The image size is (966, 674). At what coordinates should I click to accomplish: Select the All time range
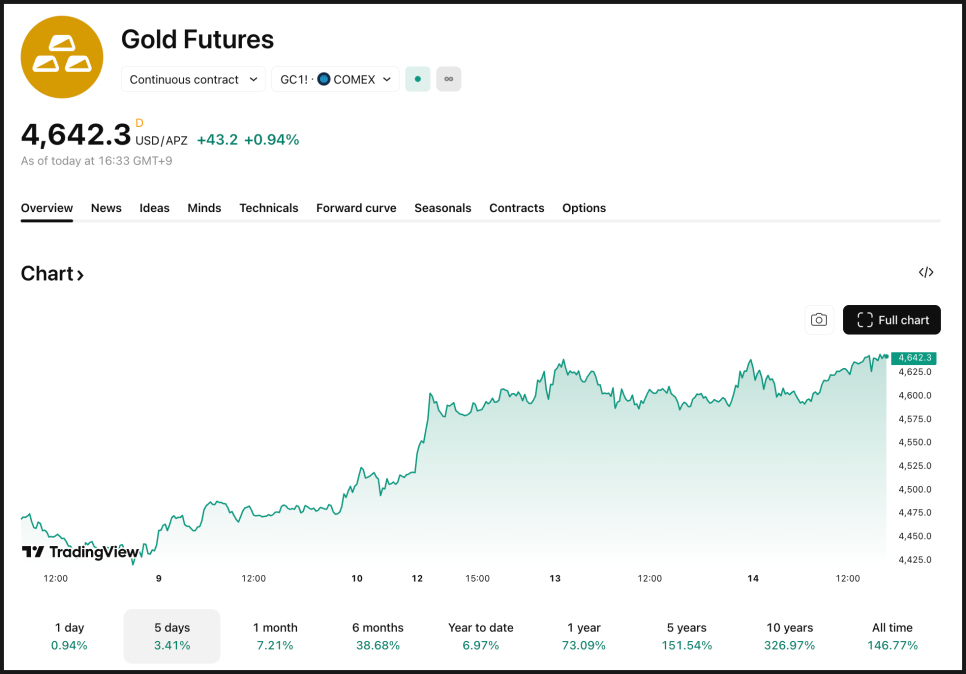892,636
